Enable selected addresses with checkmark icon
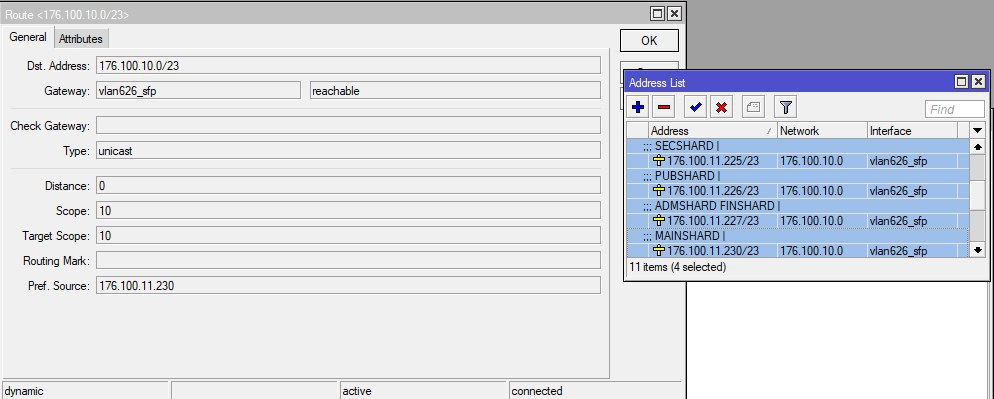994x399 pixels. click(695, 107)
